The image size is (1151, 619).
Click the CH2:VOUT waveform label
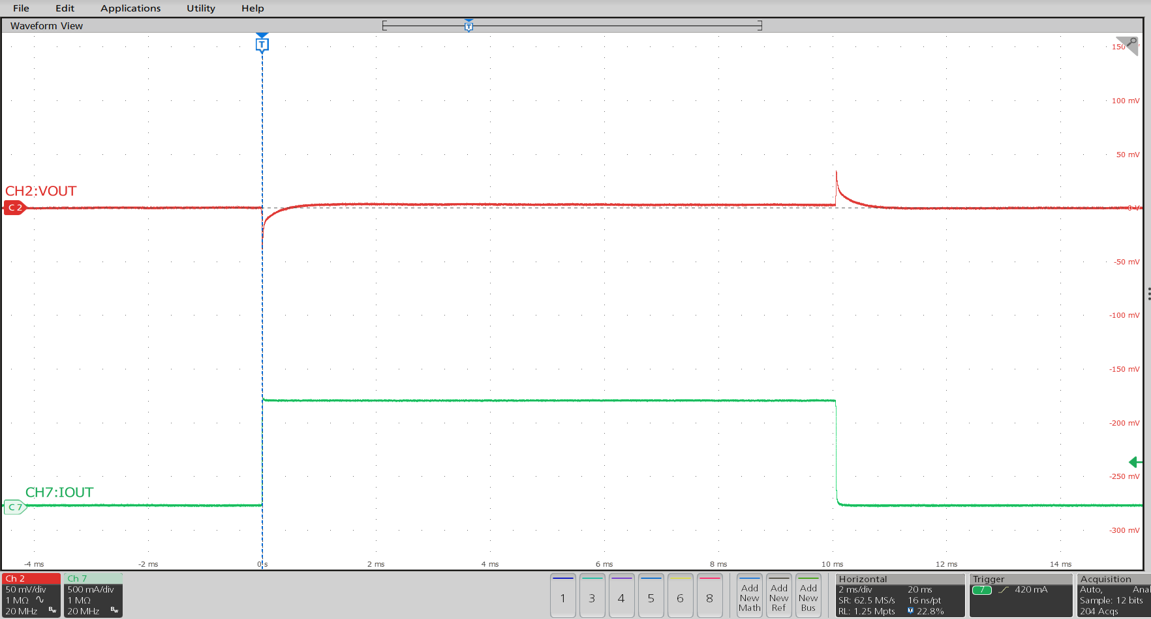[x=40, y=191]
